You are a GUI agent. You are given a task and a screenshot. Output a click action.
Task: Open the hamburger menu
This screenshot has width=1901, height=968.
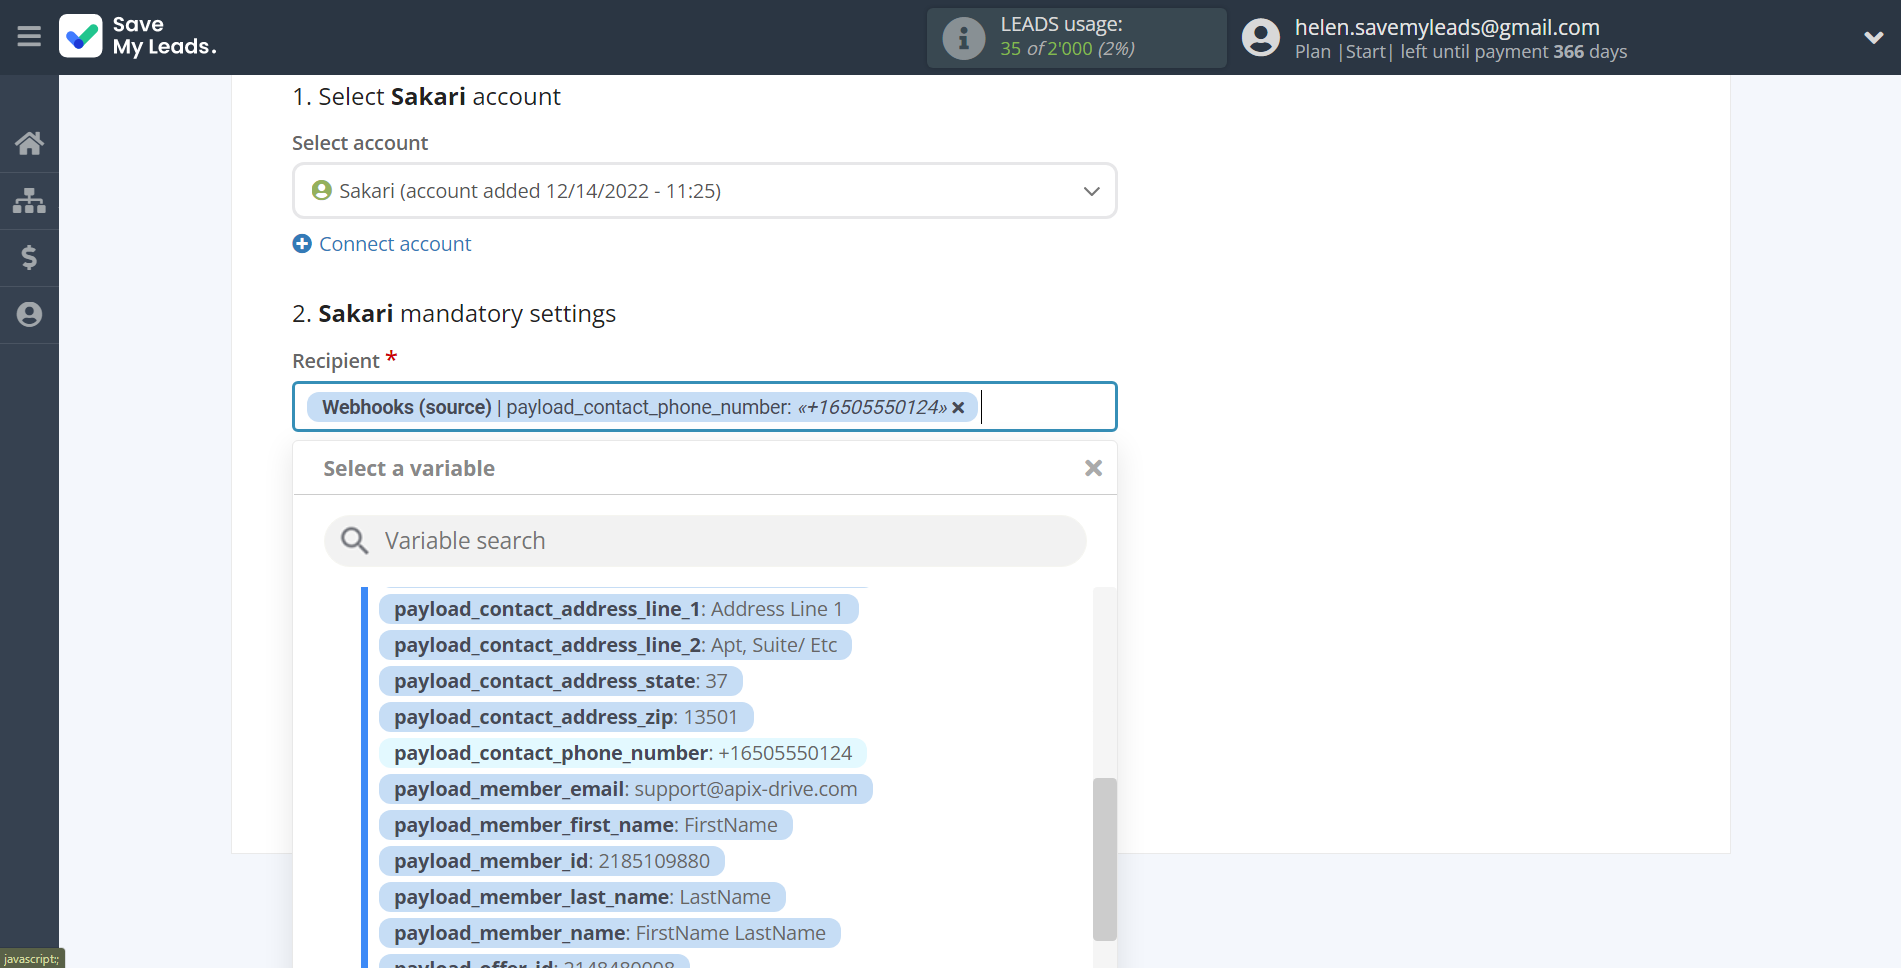tap(29, 37)
